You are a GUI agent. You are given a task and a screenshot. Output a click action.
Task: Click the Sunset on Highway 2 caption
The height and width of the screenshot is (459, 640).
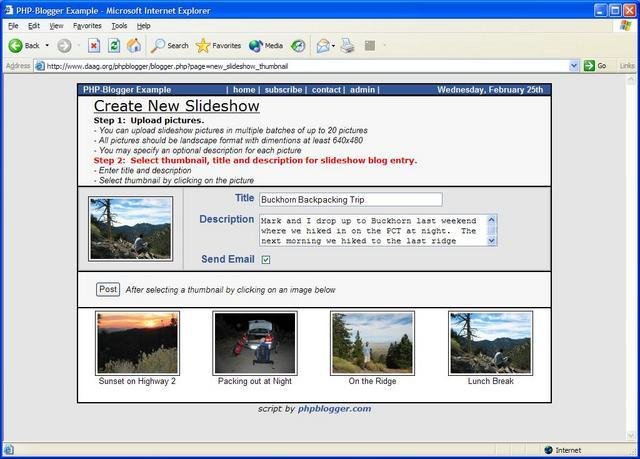137,381
